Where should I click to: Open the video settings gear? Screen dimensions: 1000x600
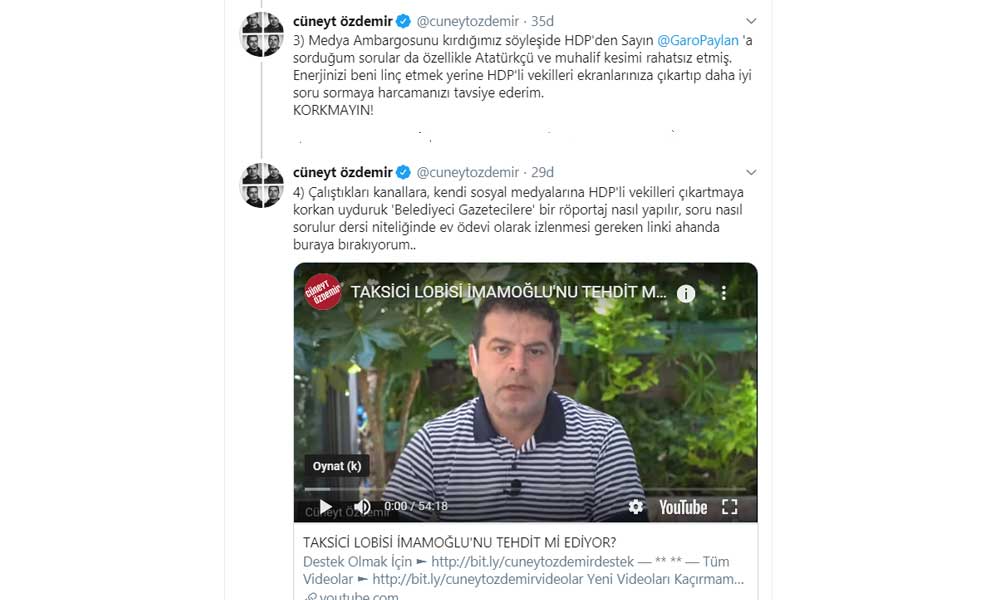pyautogui.click(x=636, y=506)
